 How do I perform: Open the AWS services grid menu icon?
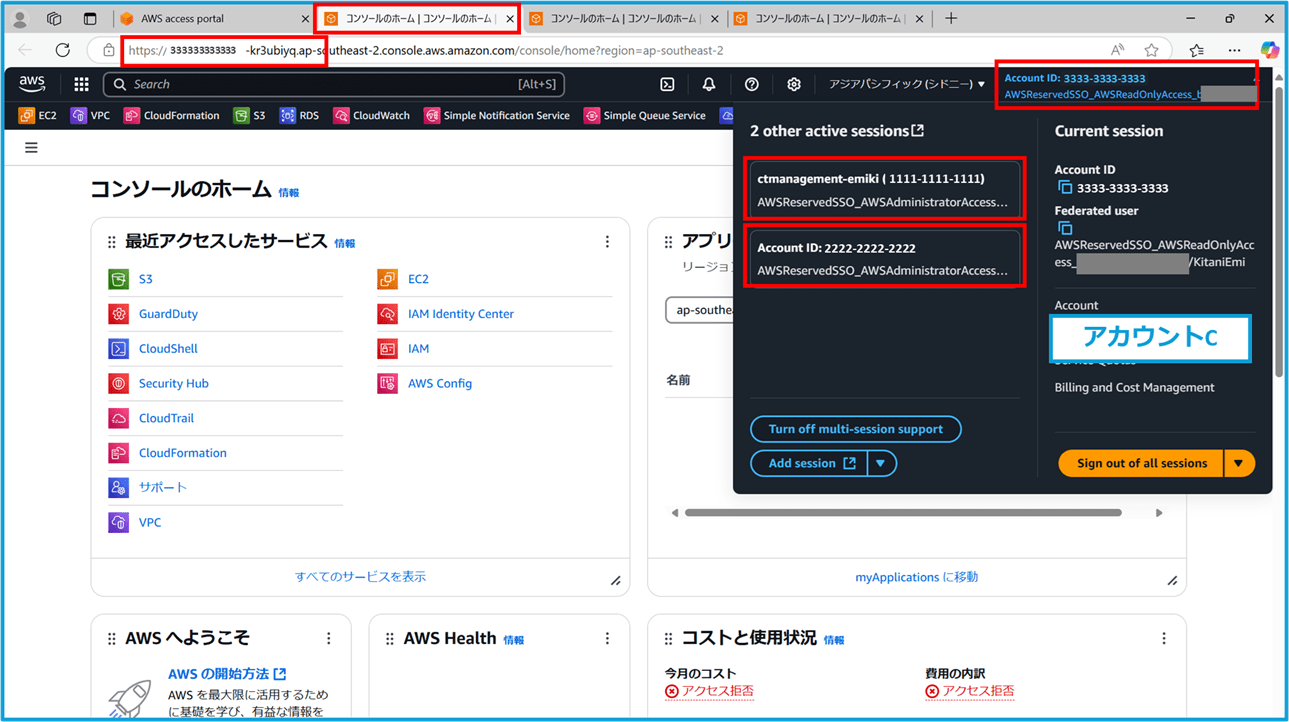click(81, 85)
